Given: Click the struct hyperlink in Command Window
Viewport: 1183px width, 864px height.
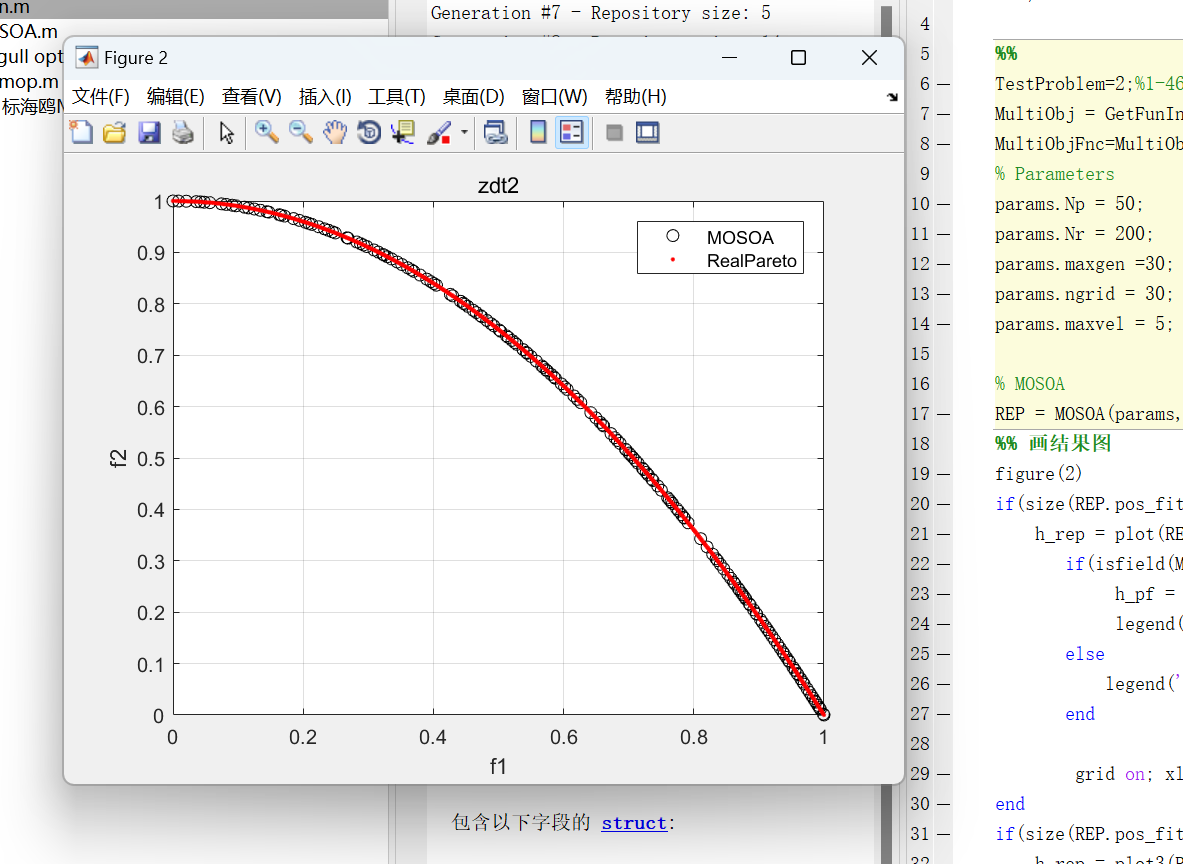Looking at the screenshot, I should click(x=634, y=822).
